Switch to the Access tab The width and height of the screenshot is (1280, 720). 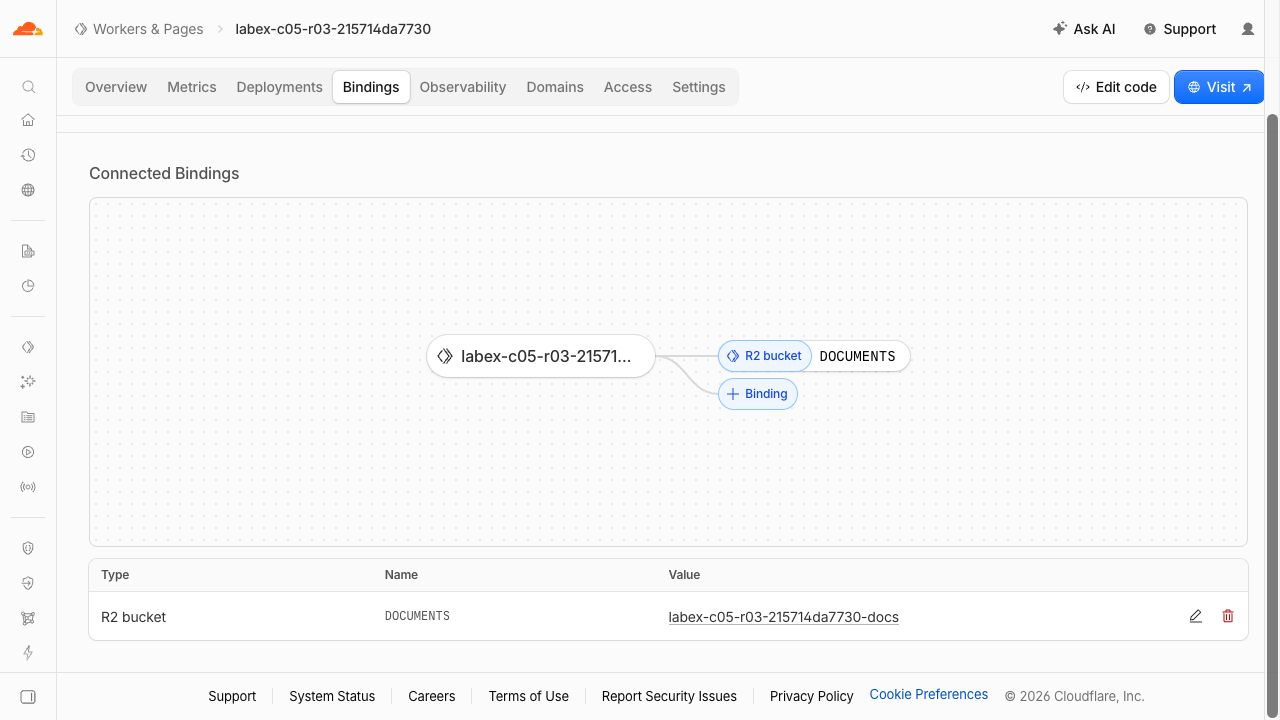628,87
